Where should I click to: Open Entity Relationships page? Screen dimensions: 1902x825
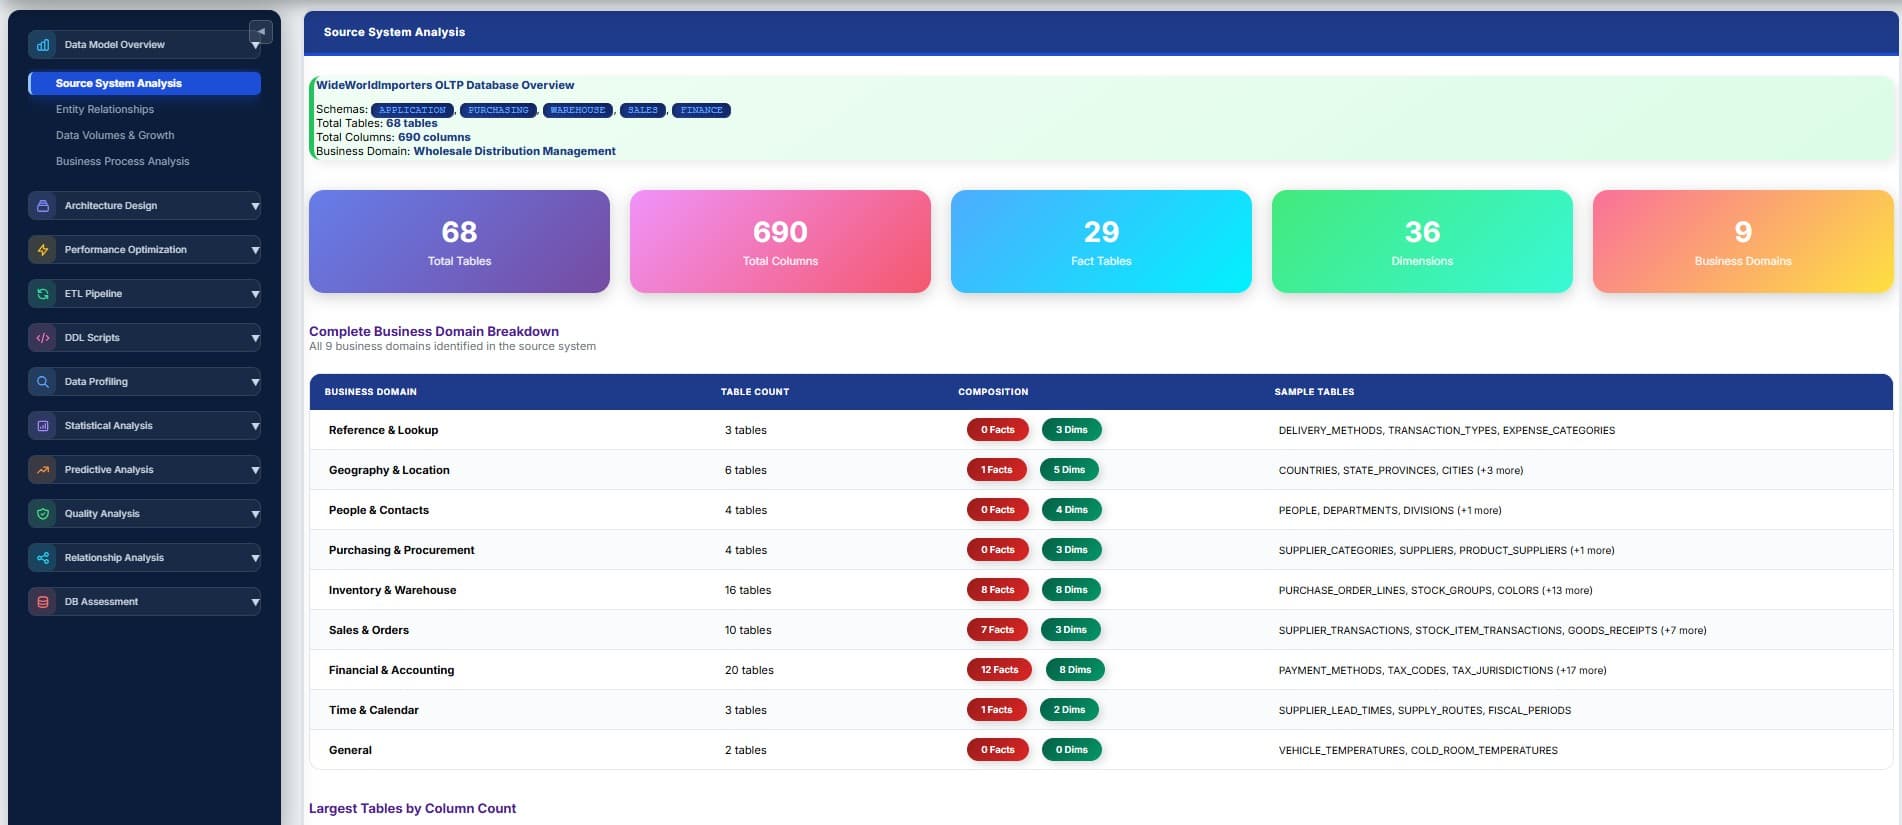point(105,109)
